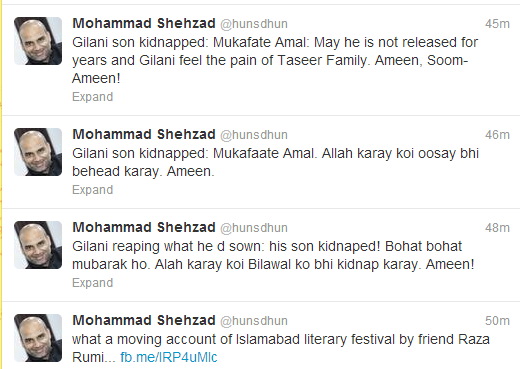
Task: Open profile picture of the 45m tweet
Action: [x=38, y=41]
